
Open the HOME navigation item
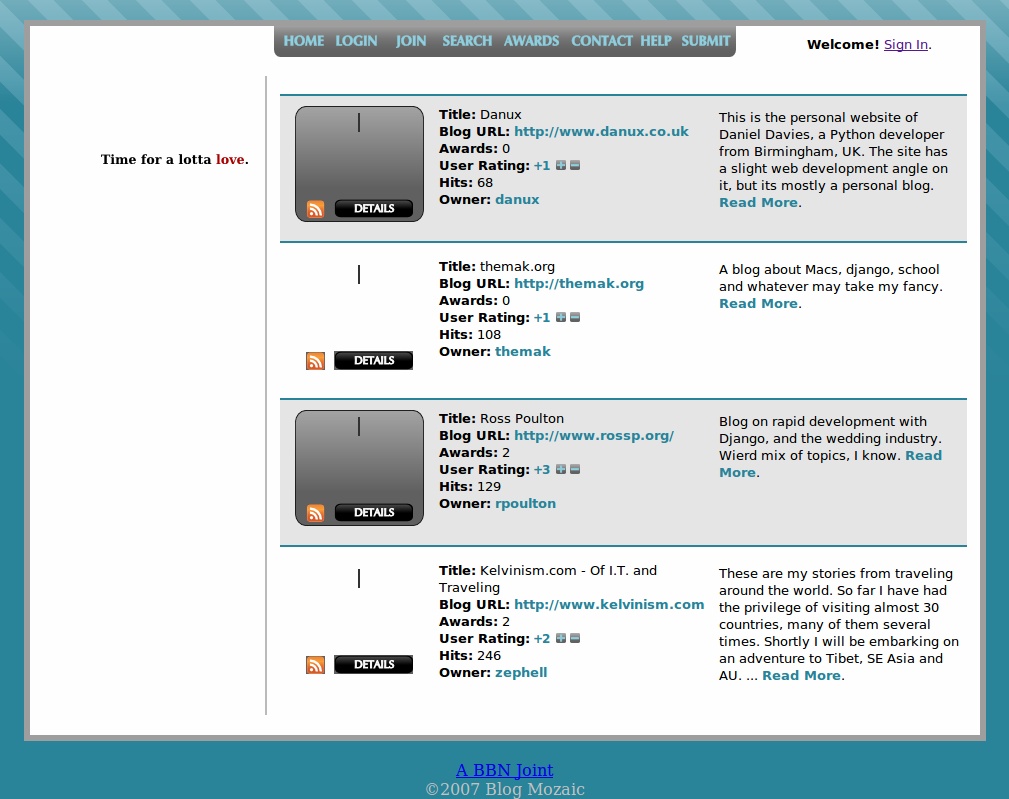(303, 41)
